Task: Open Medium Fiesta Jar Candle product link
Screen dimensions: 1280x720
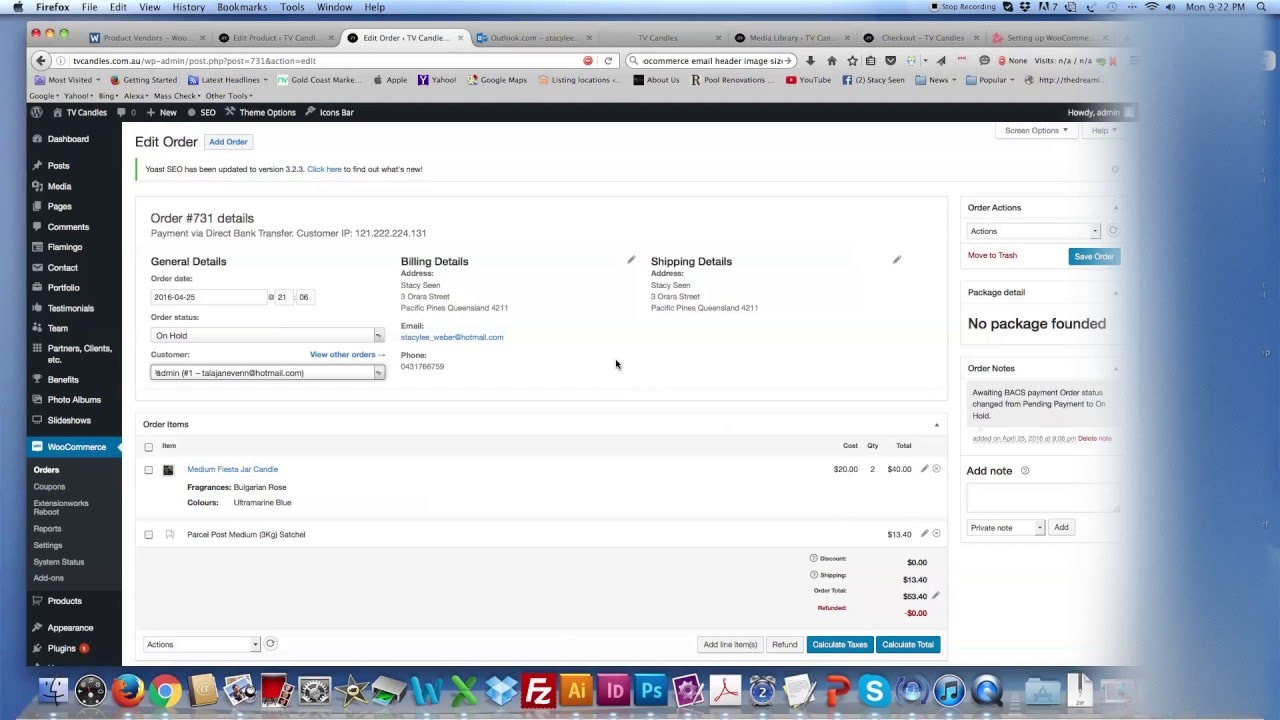Action: pos(233,469)
